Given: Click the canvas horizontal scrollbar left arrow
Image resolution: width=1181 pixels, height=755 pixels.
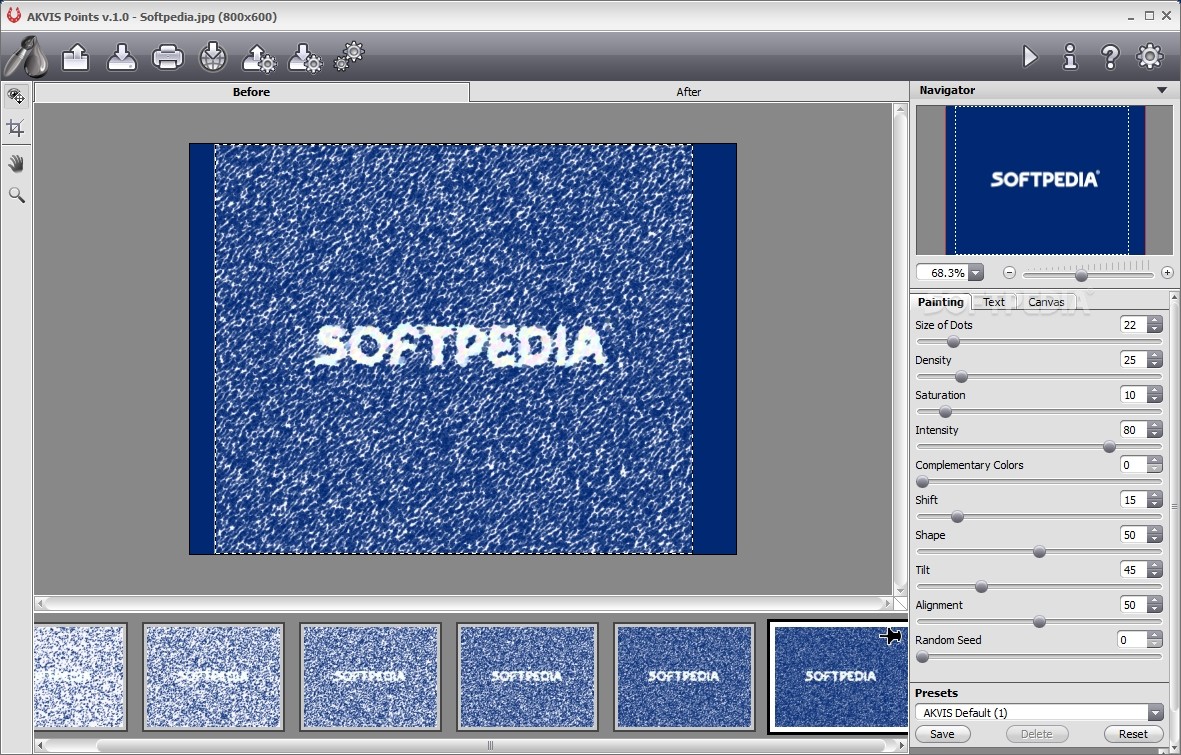Looking at the screenshot, I should pyautogui.click(x=41, y=604).
